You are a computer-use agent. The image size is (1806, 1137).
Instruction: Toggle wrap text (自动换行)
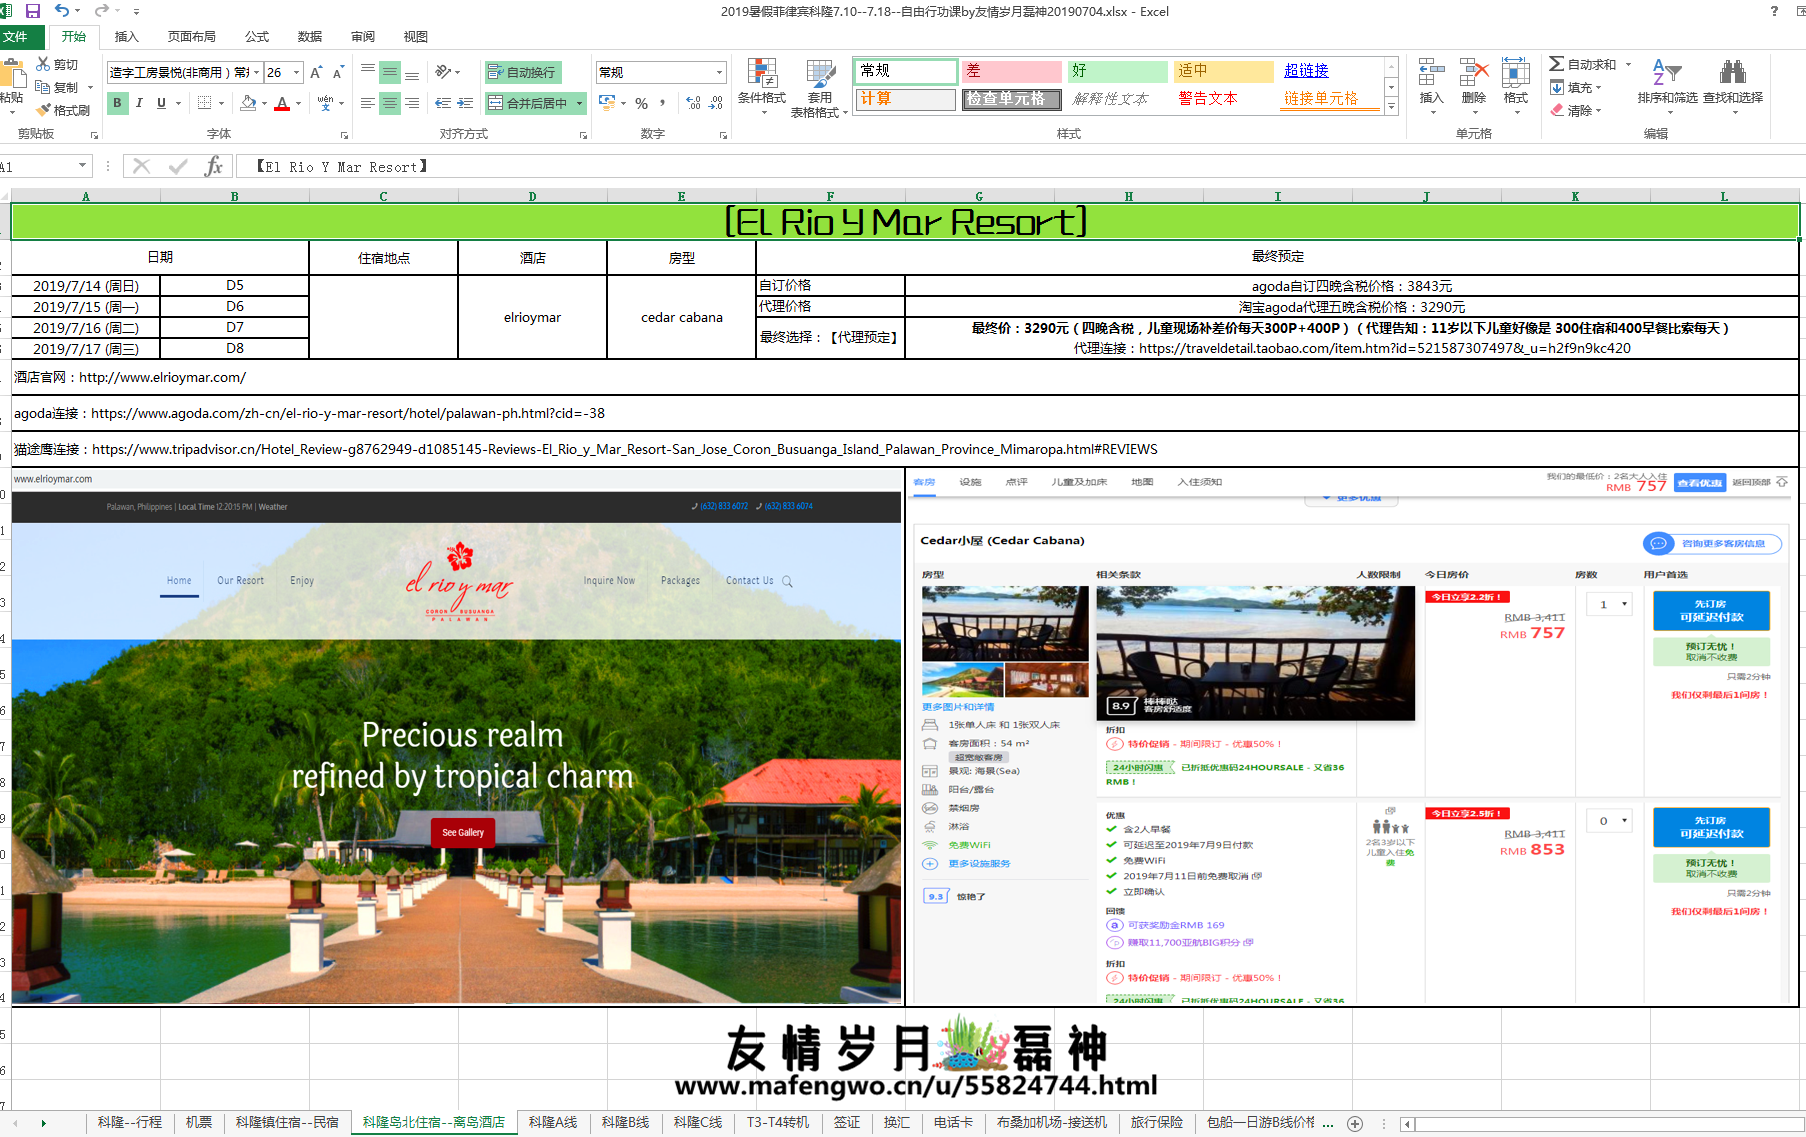click(x=523, y=72)
